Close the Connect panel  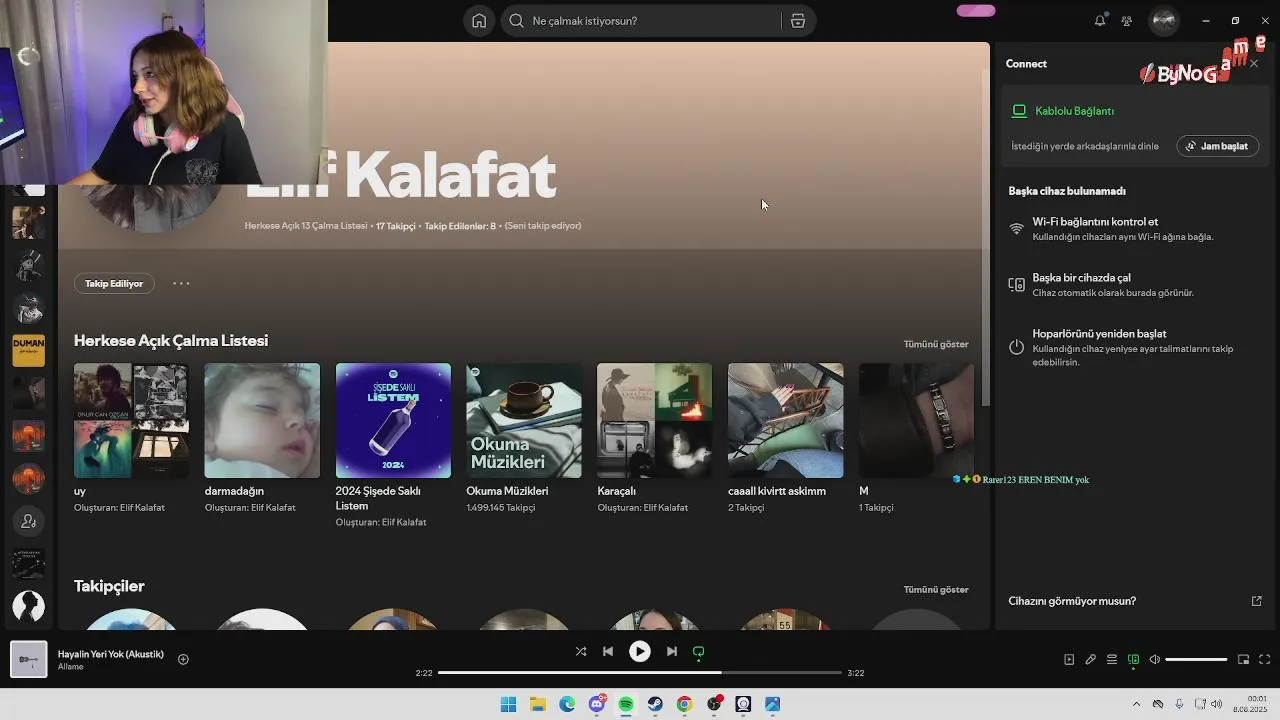pos(1254,63)
